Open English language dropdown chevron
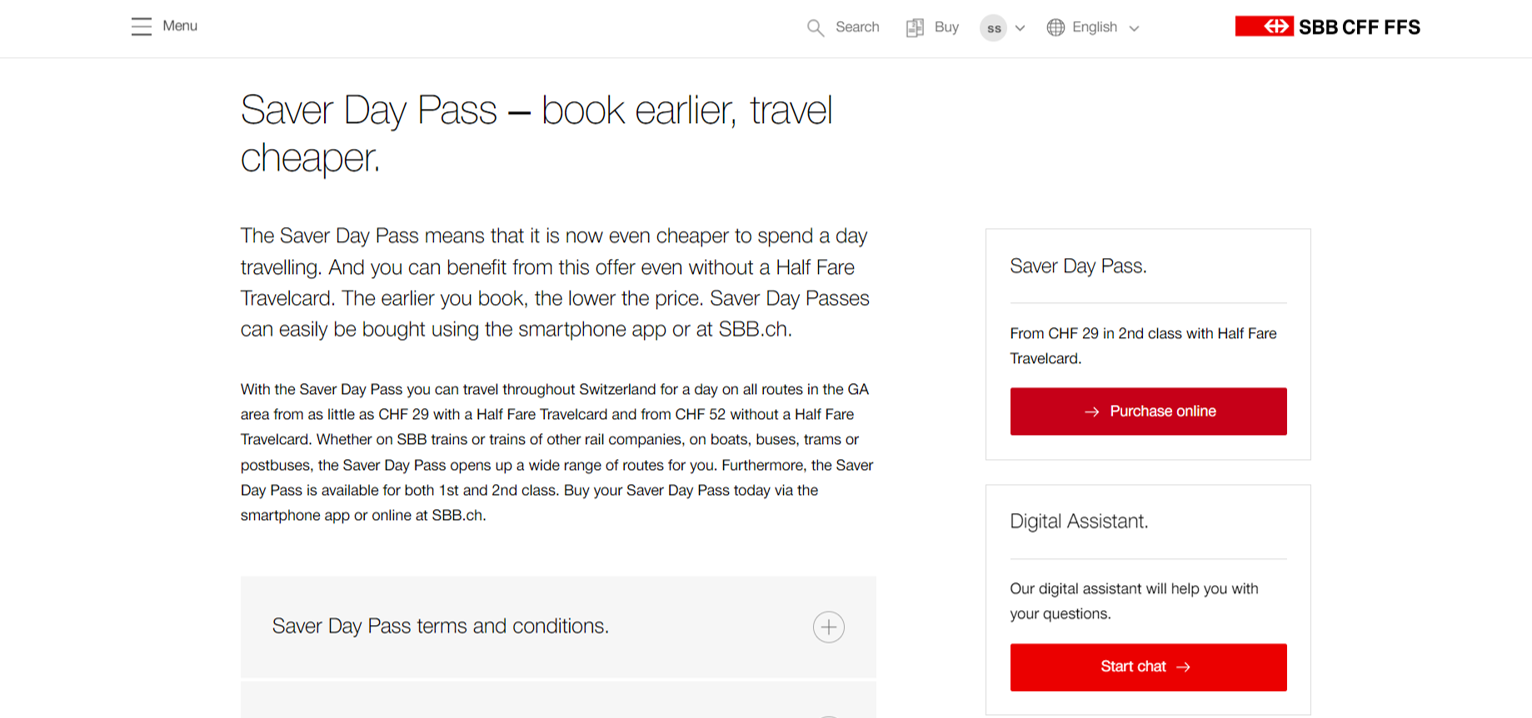1532x718 pixels. [1134, 28]
